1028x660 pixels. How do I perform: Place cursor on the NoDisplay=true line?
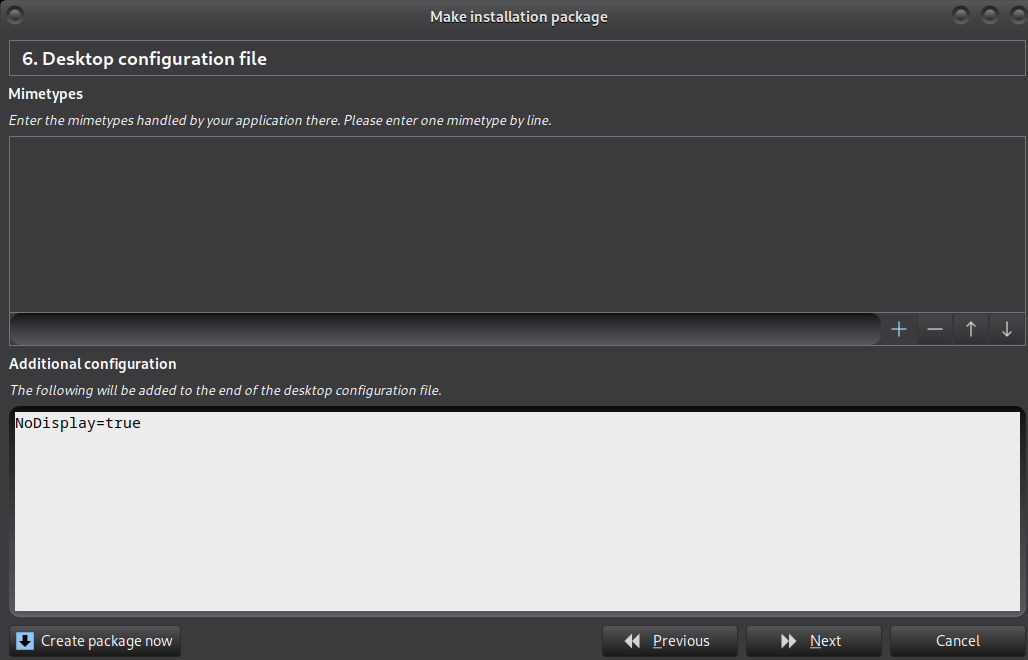tap(78, 424)
